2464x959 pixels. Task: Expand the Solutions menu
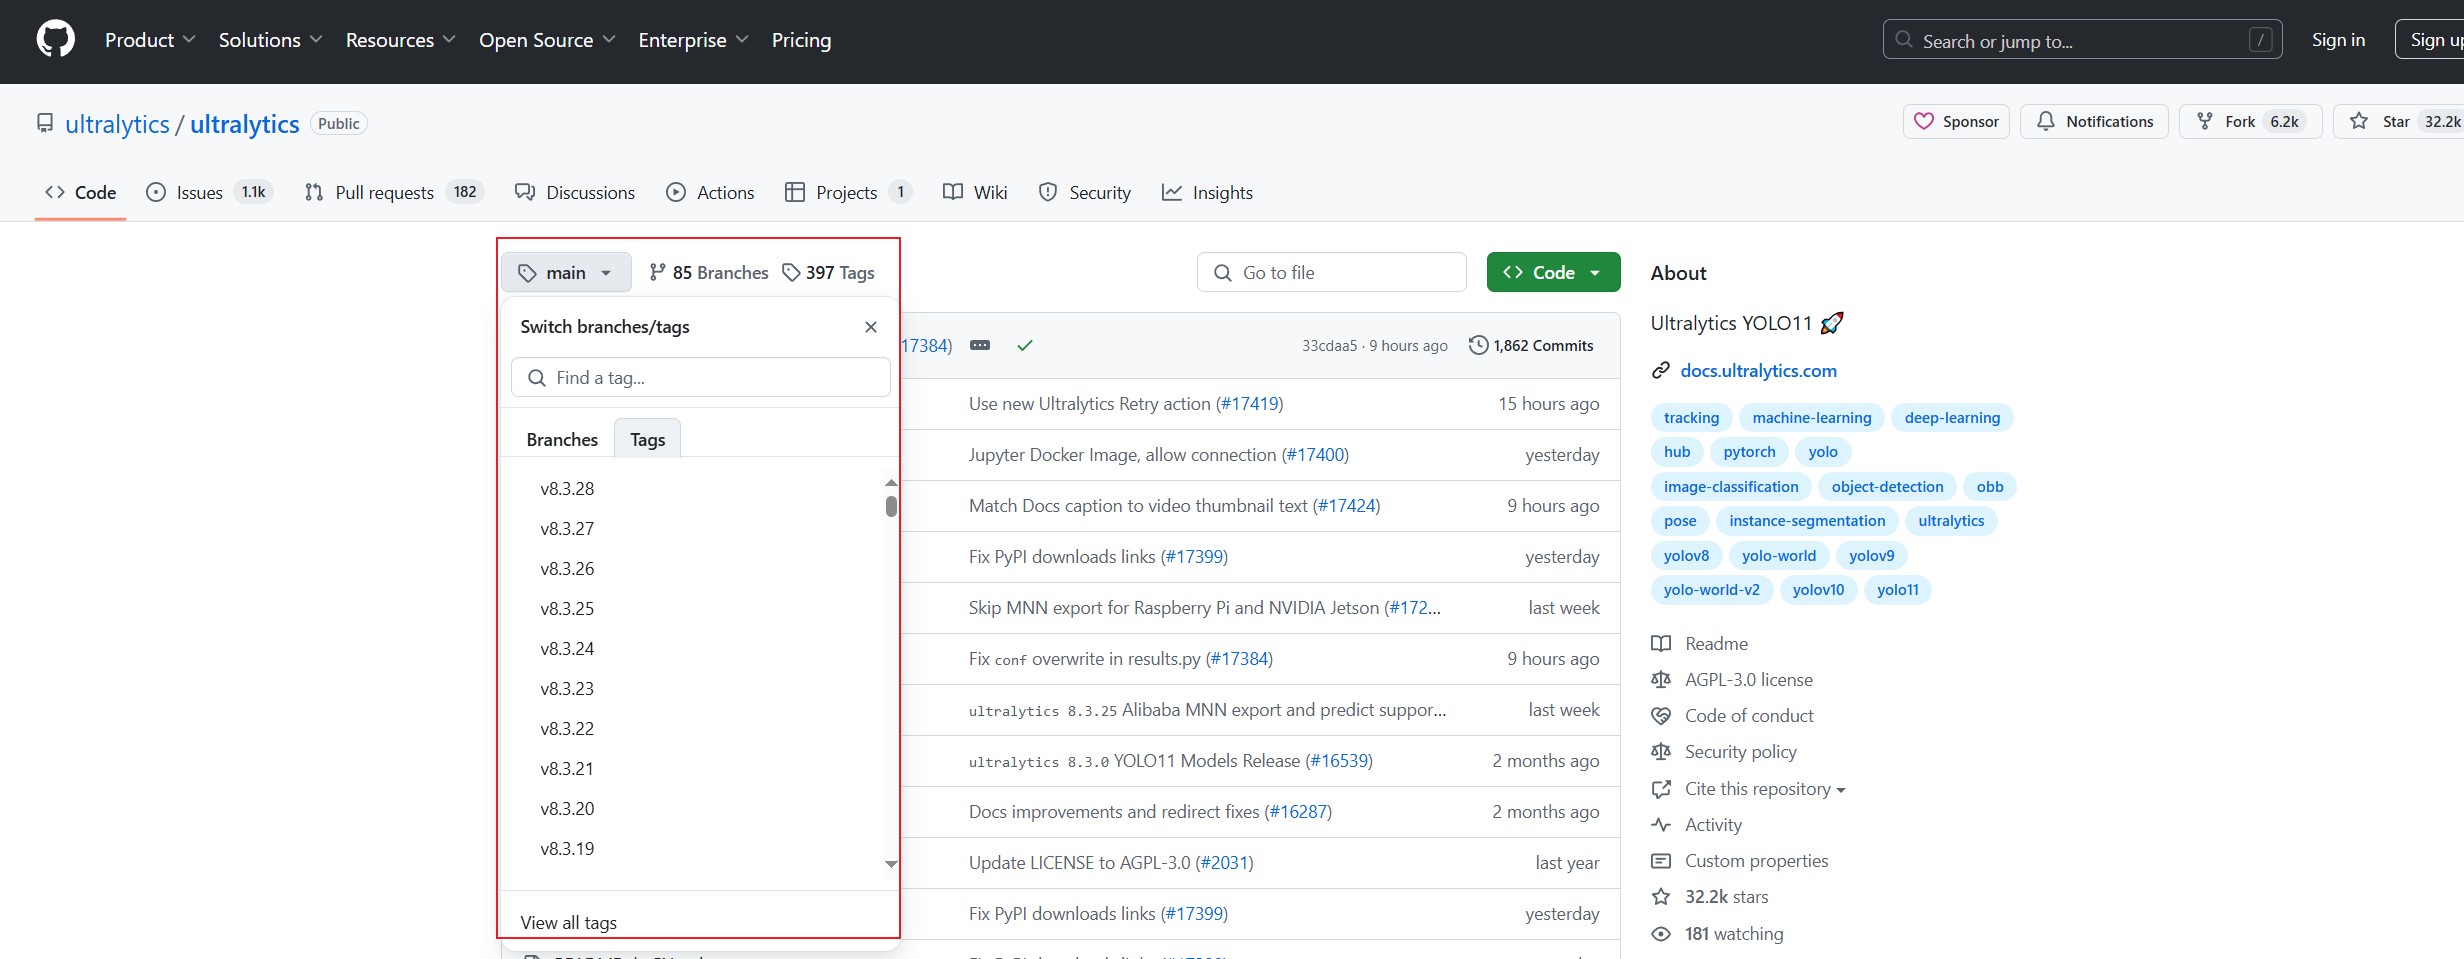tap(270, 40)
